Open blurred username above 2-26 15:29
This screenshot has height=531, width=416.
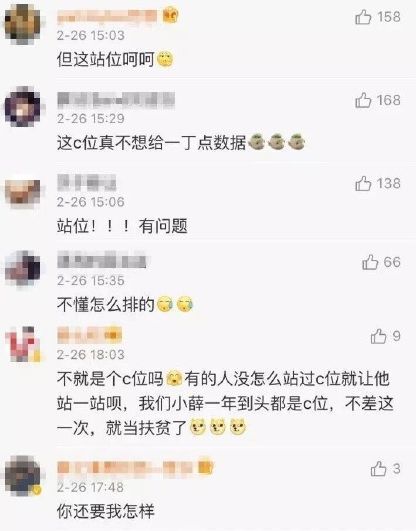pos(116,100)
